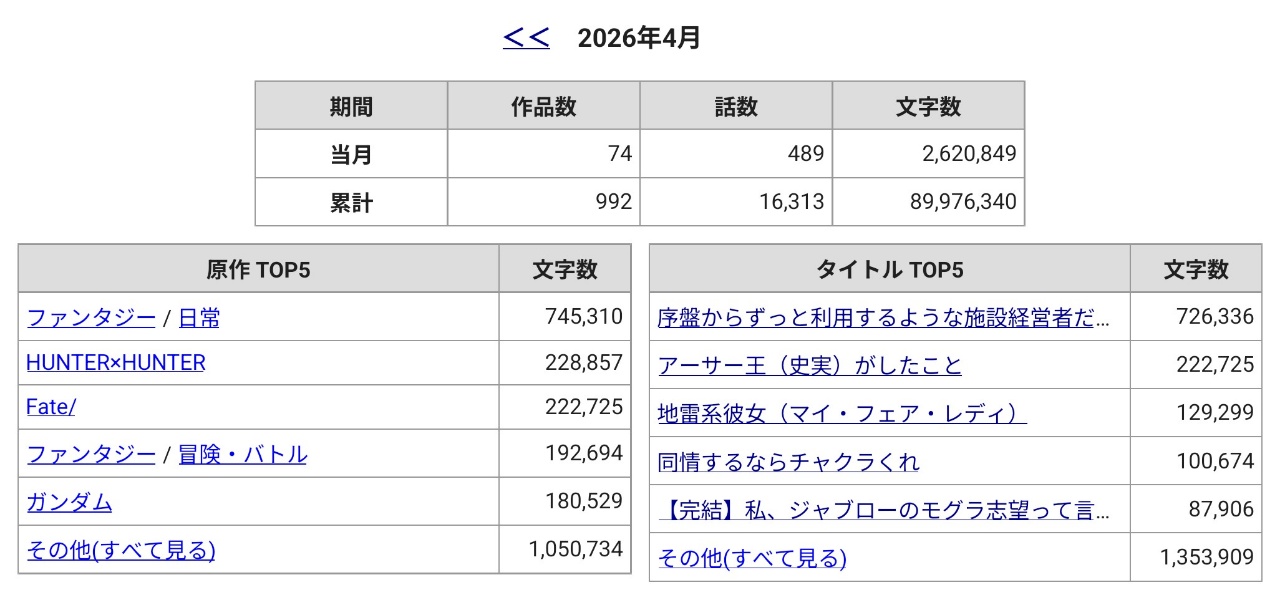The width and height of the screenshot is (1280, 590).
Task: Go to previous month with << link
Action: tap(526, 39)
